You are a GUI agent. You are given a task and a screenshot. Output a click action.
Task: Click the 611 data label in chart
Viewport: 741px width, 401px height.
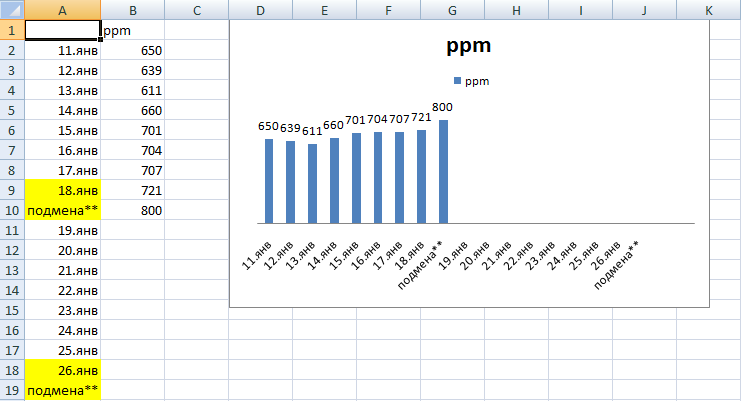tap(312, 131)
